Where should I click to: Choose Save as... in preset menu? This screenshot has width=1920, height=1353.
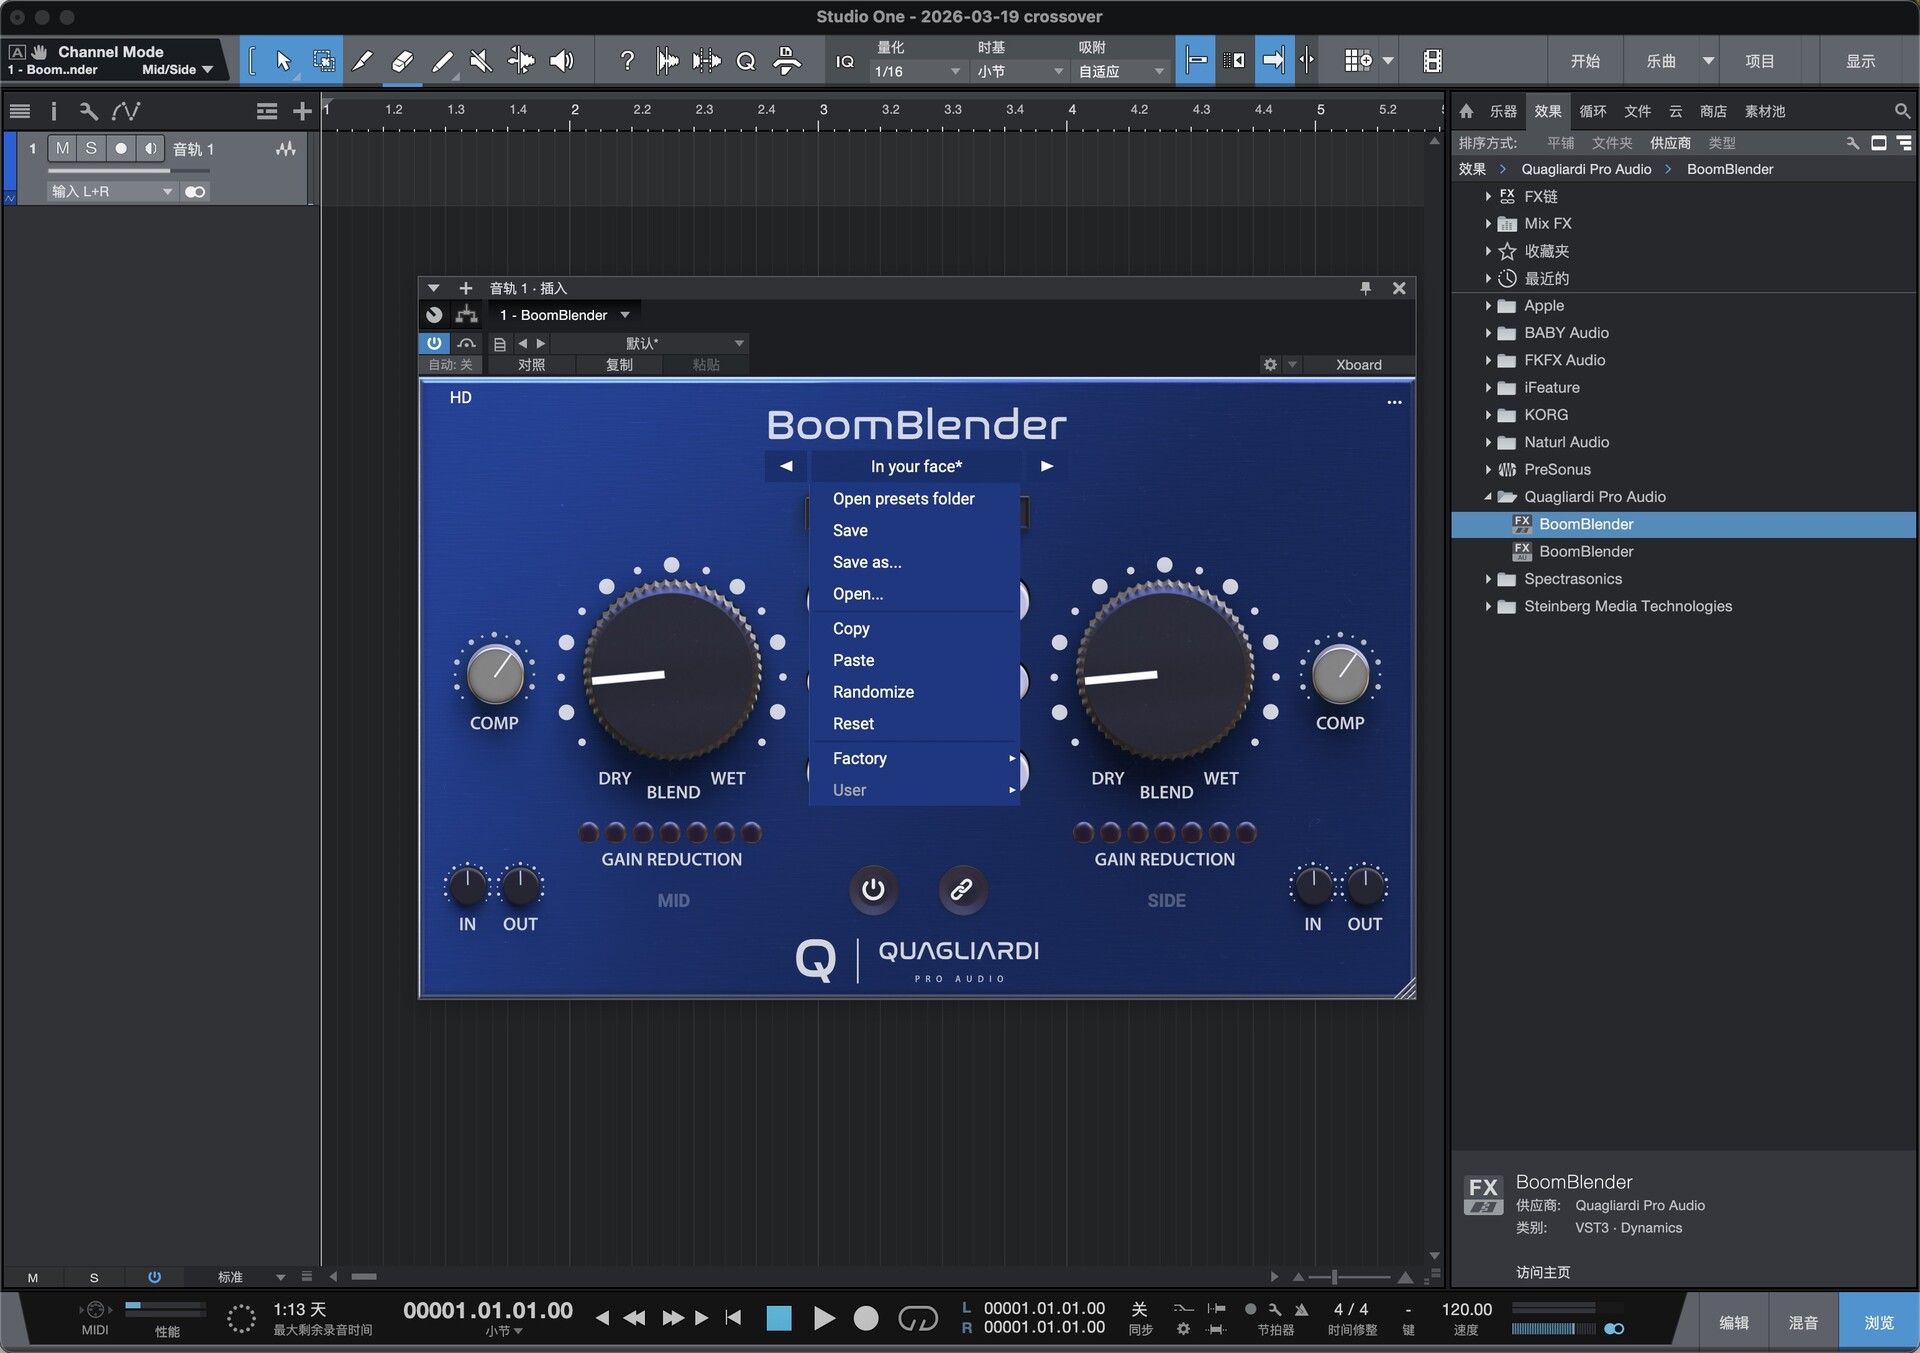point(867,562)
